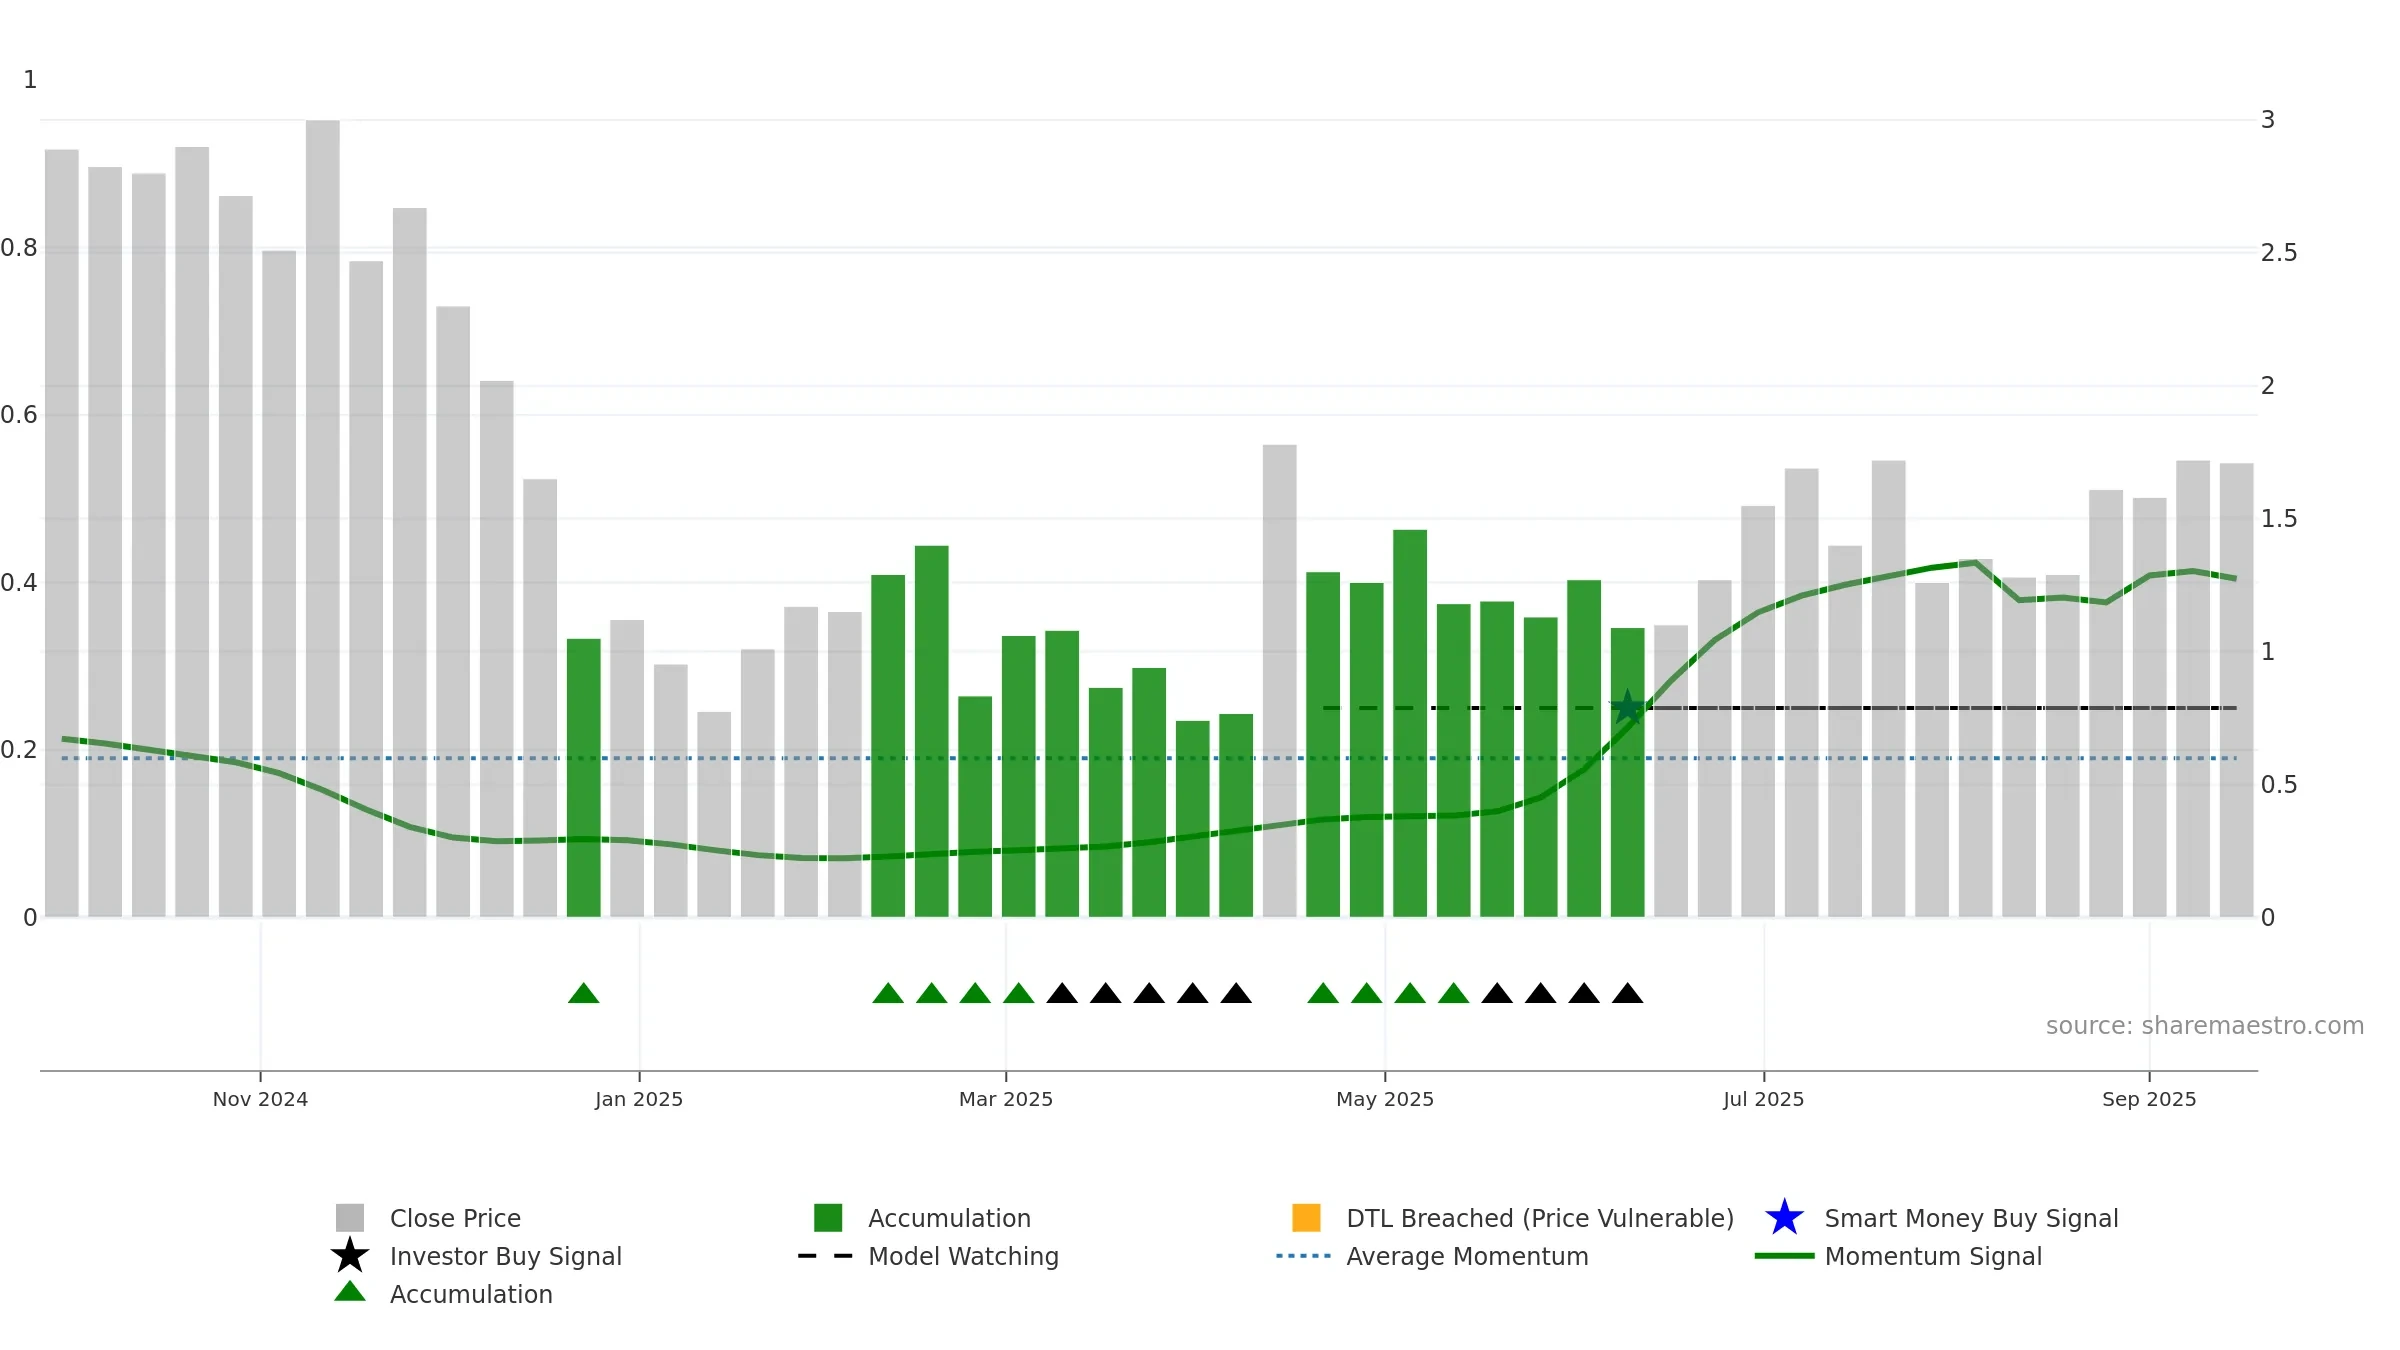Toggle the Model Watching legend entry
This screenshot has width=2400, height=1350.
pyautogui.click(x=928, y=1256)
